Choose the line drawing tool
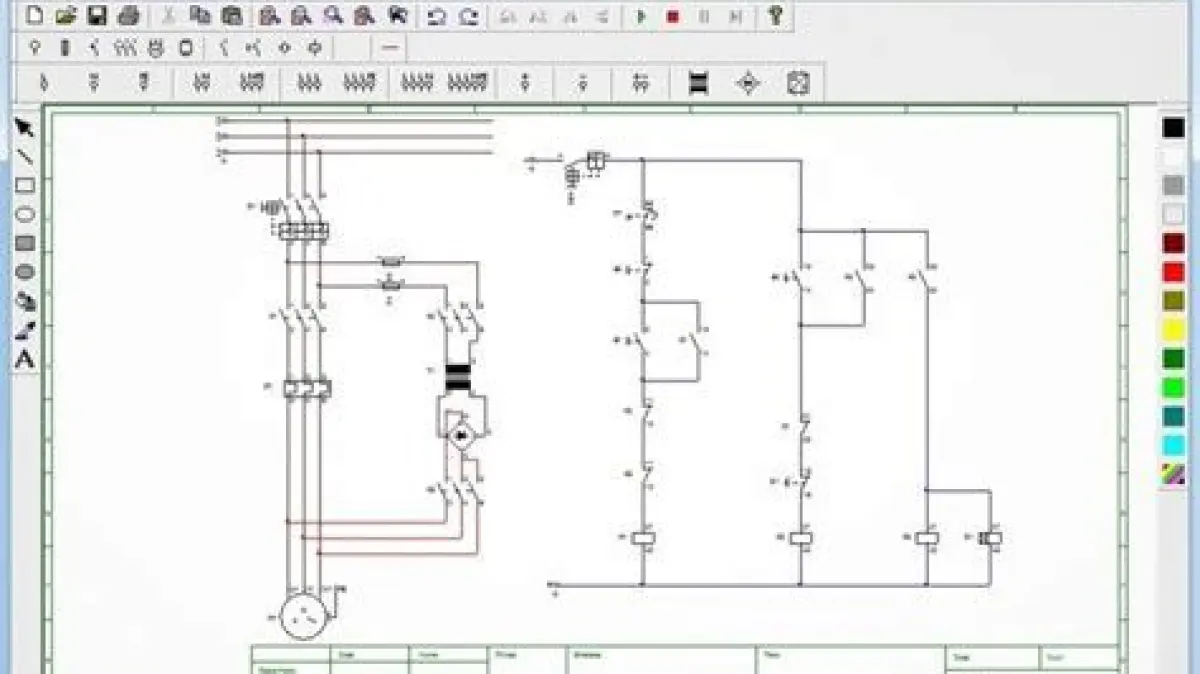 point(25,157)
